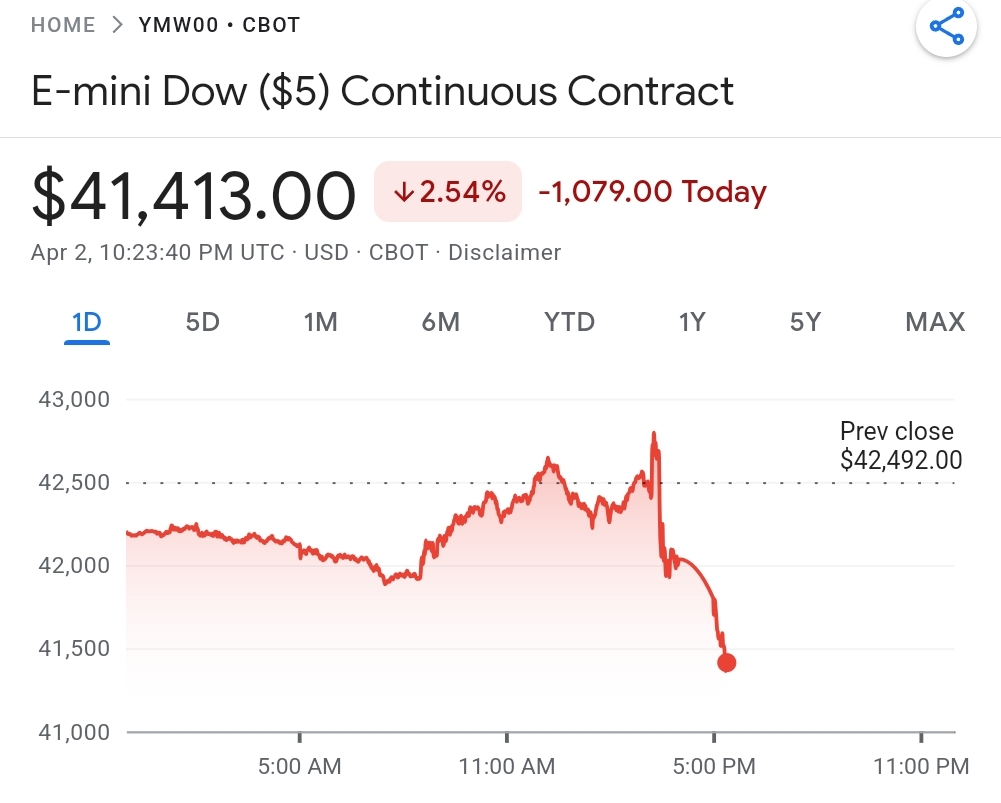
Task: Switch chart to YTD view
Action: pyautogui.click(x=569, y=322)
